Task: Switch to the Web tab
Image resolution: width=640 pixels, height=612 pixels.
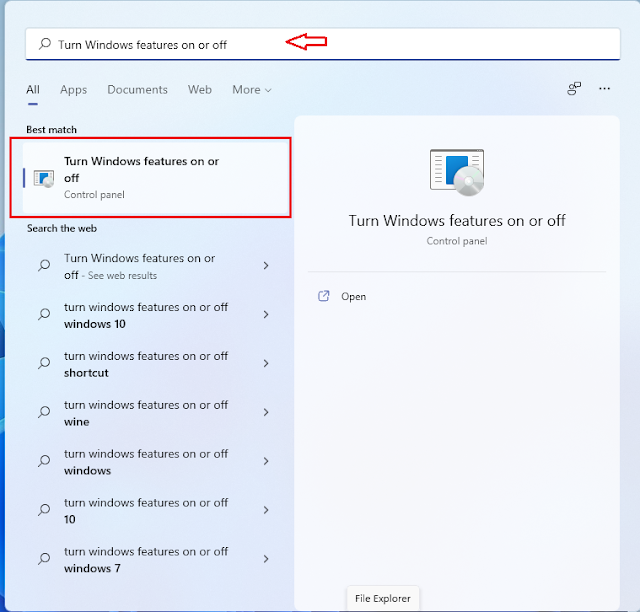Action: point(200,89)
